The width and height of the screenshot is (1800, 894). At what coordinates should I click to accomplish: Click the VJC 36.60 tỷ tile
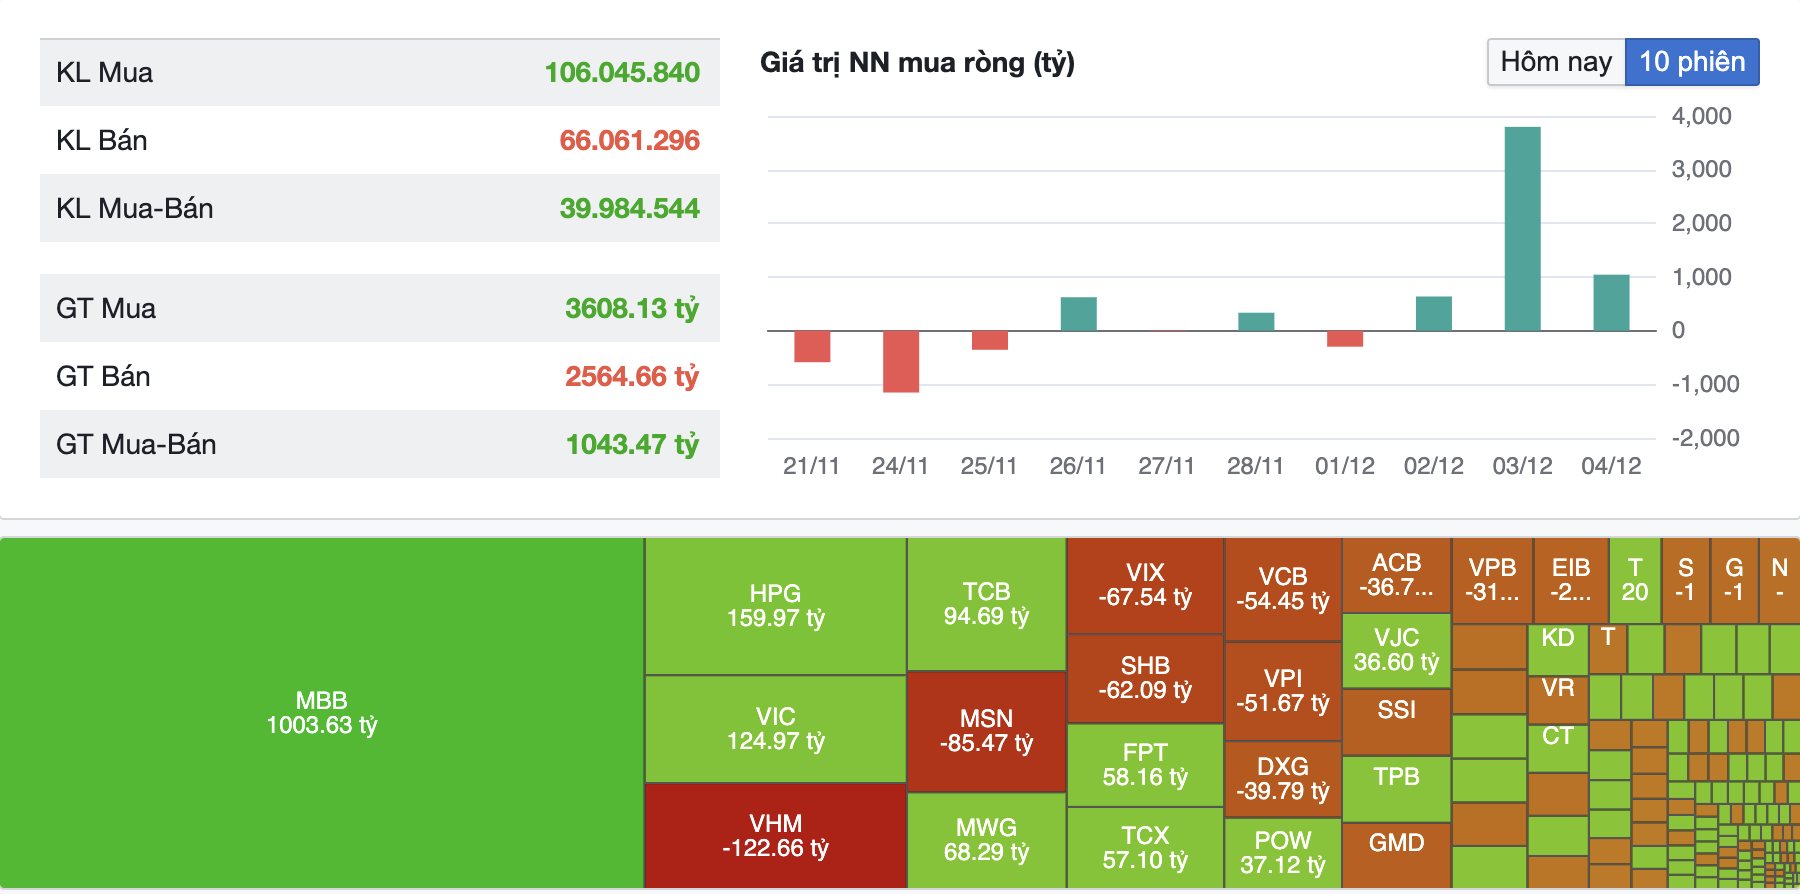[x=1396, y=650]
